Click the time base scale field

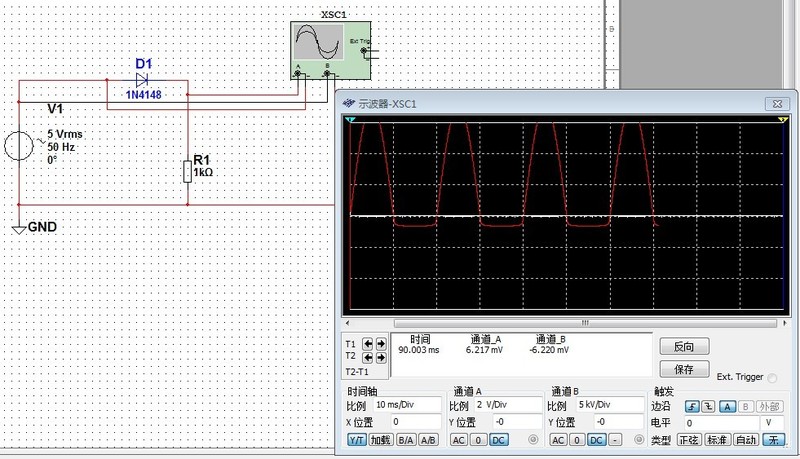[406, 406]
